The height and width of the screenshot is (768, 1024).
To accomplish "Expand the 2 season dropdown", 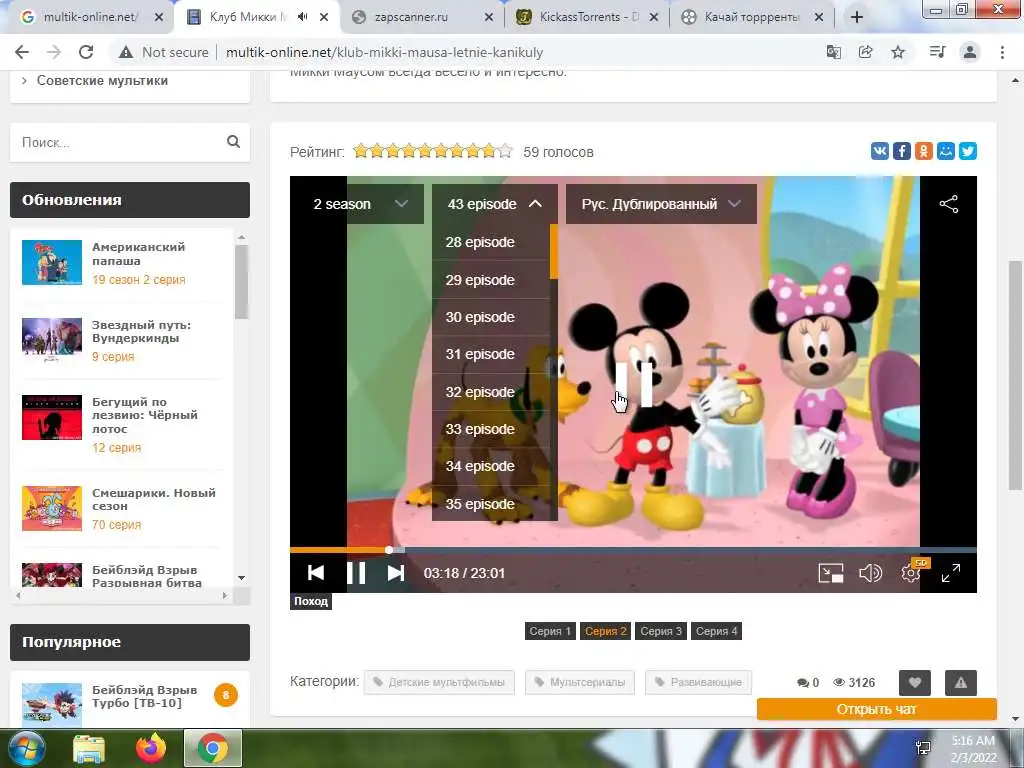I will [x=361, y=204].
